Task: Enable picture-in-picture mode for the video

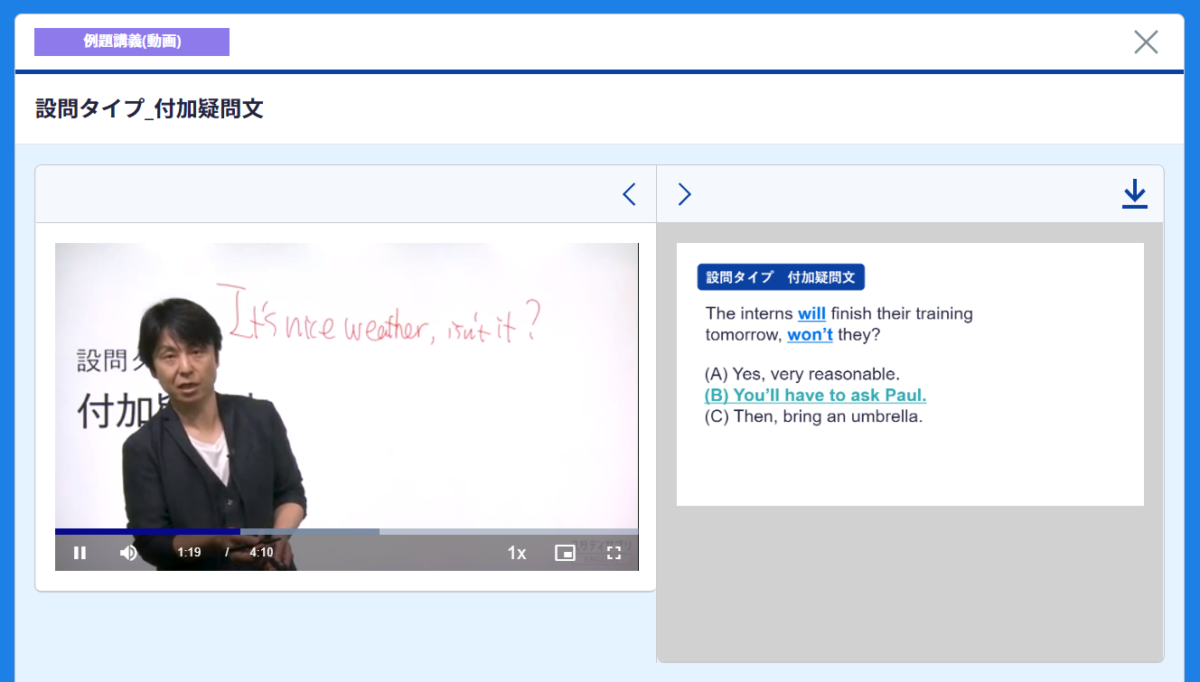Action: [565, 553]
